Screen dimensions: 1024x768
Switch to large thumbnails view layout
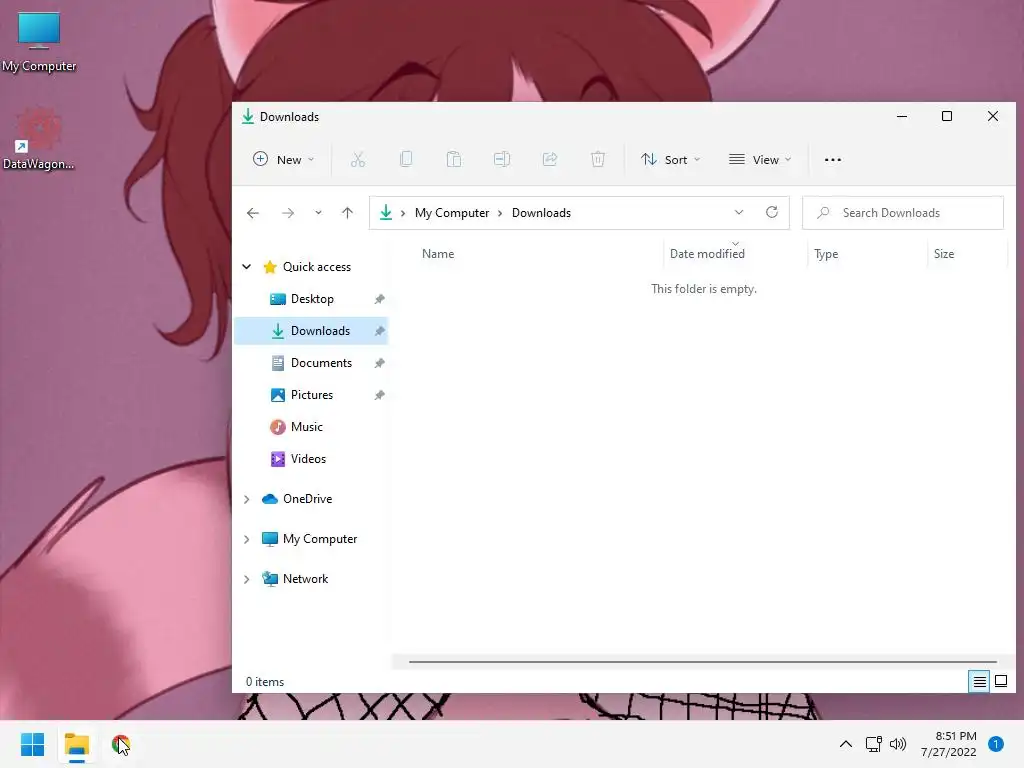tap(1000, 682)
